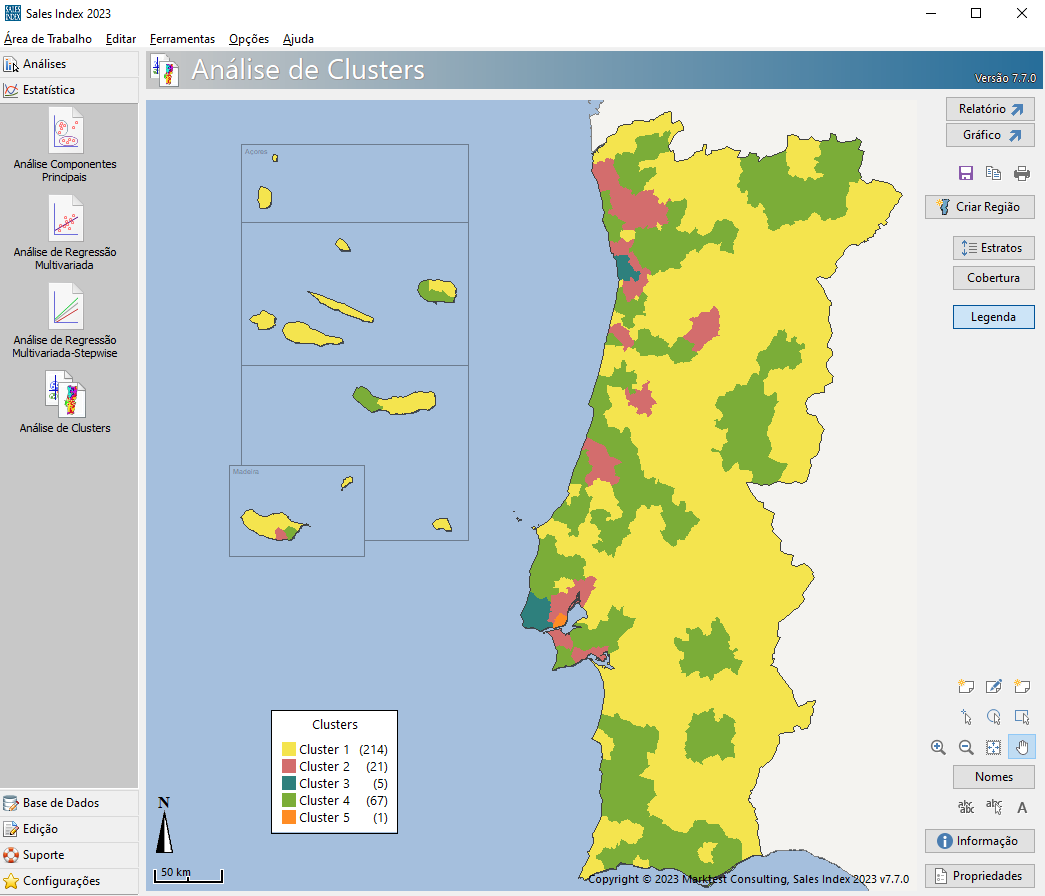This screenshot has width=1045, height=896.
Task: Click the printer icon
Action: (x=1021, y=173)
